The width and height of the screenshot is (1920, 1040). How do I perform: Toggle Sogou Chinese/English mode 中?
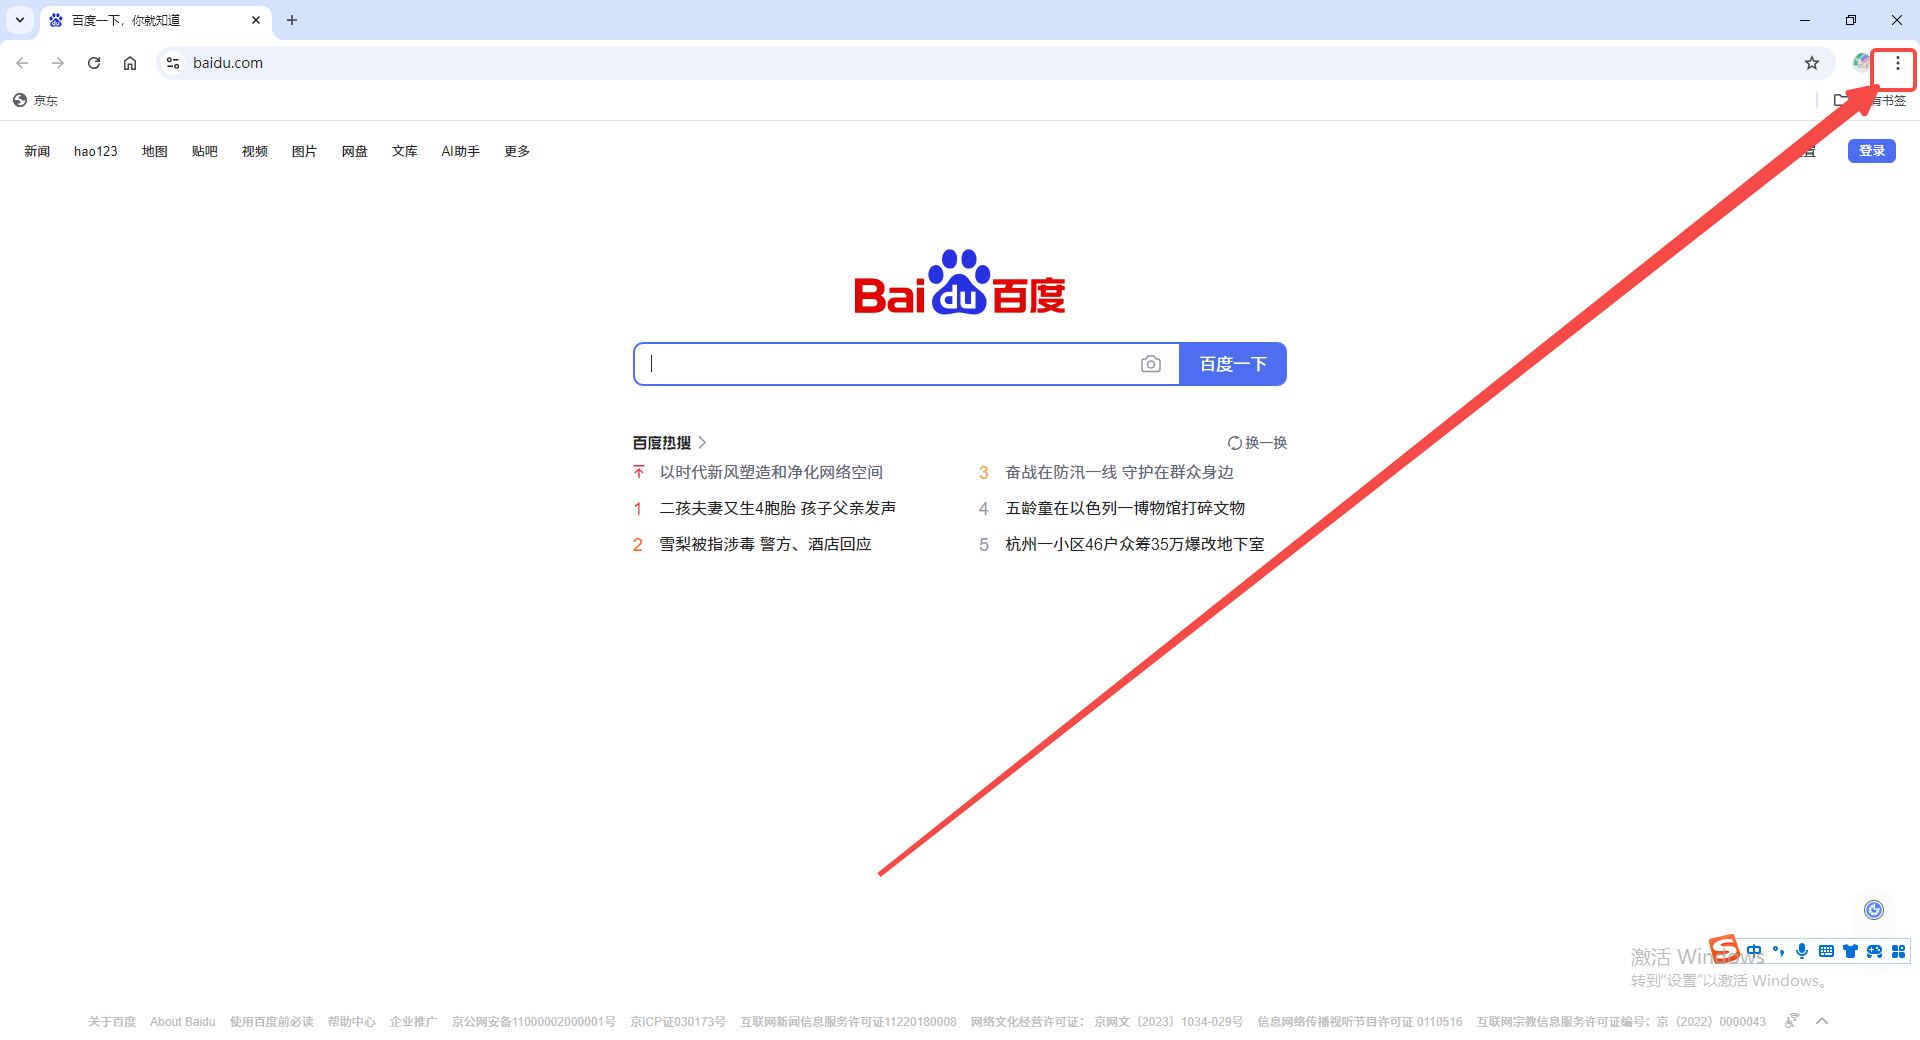[x=1754, y=951]
